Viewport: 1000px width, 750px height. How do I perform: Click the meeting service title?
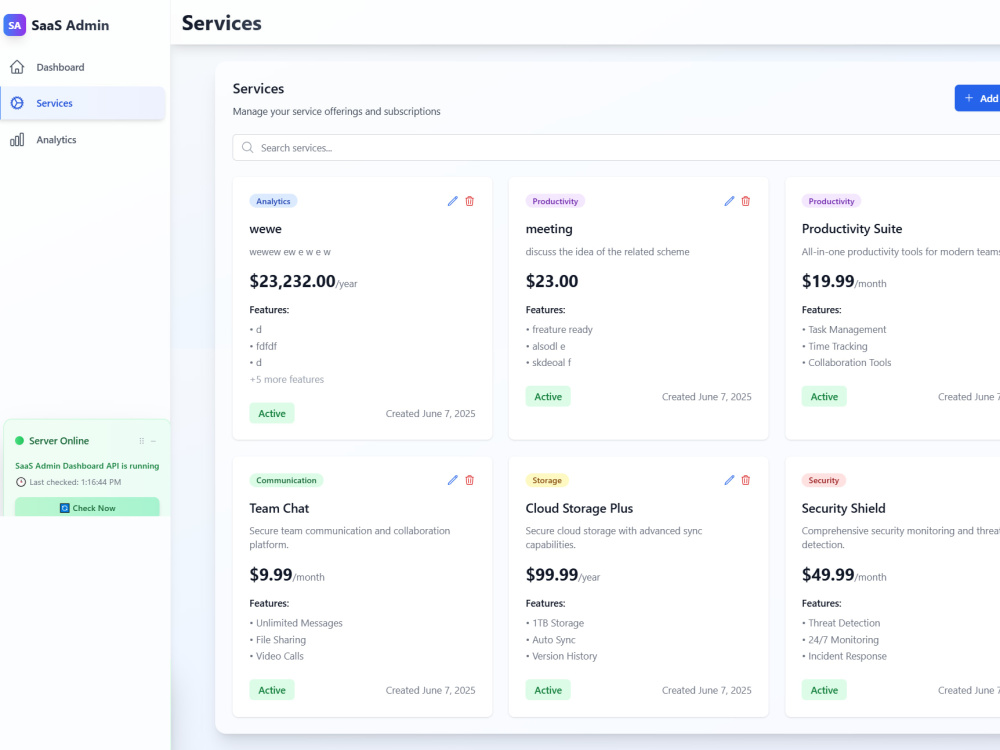pyautogui.click(x=549, y=229)
